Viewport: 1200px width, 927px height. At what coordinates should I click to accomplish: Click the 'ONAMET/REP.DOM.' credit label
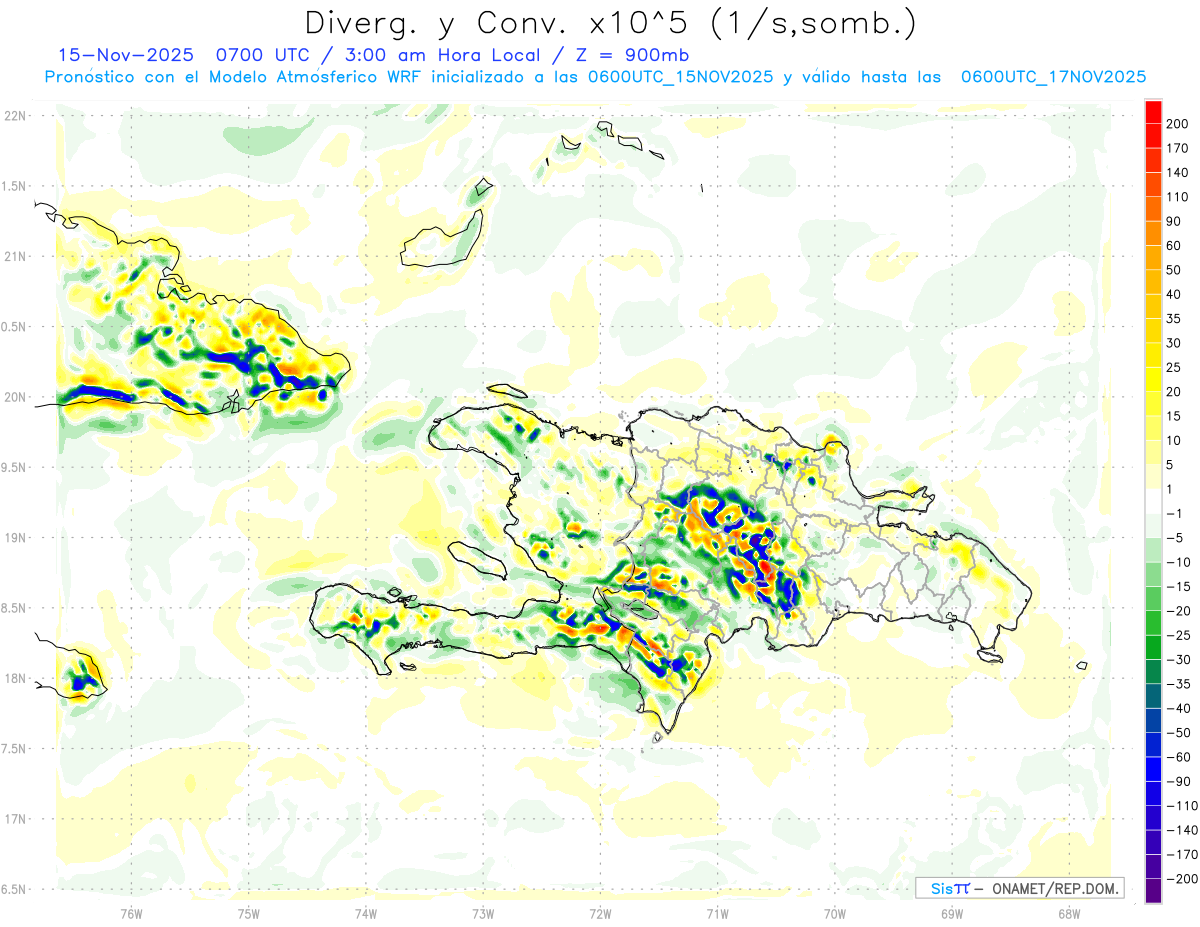point(1057,888)
